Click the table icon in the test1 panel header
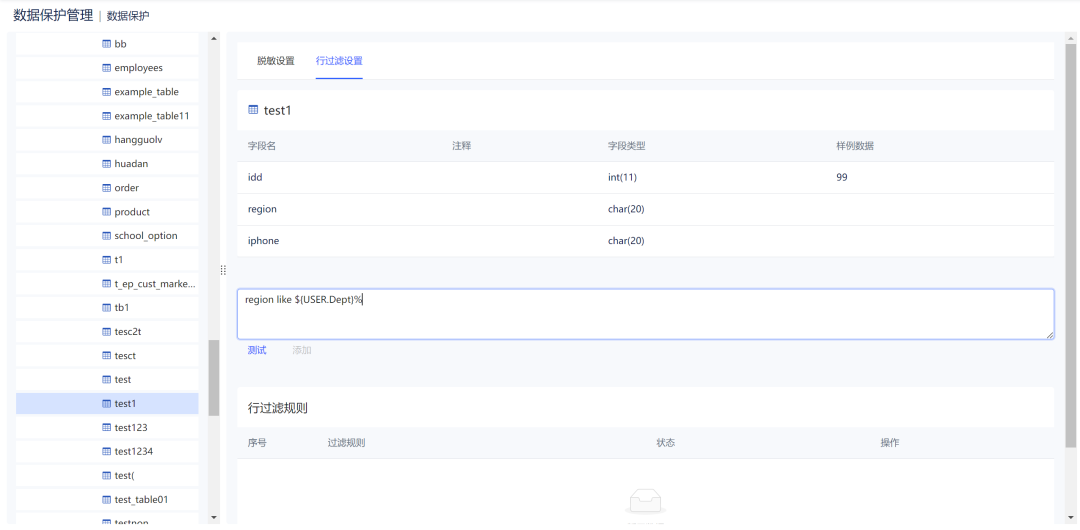The height and width of the screenshot is (530, 1080). [253, 110]
